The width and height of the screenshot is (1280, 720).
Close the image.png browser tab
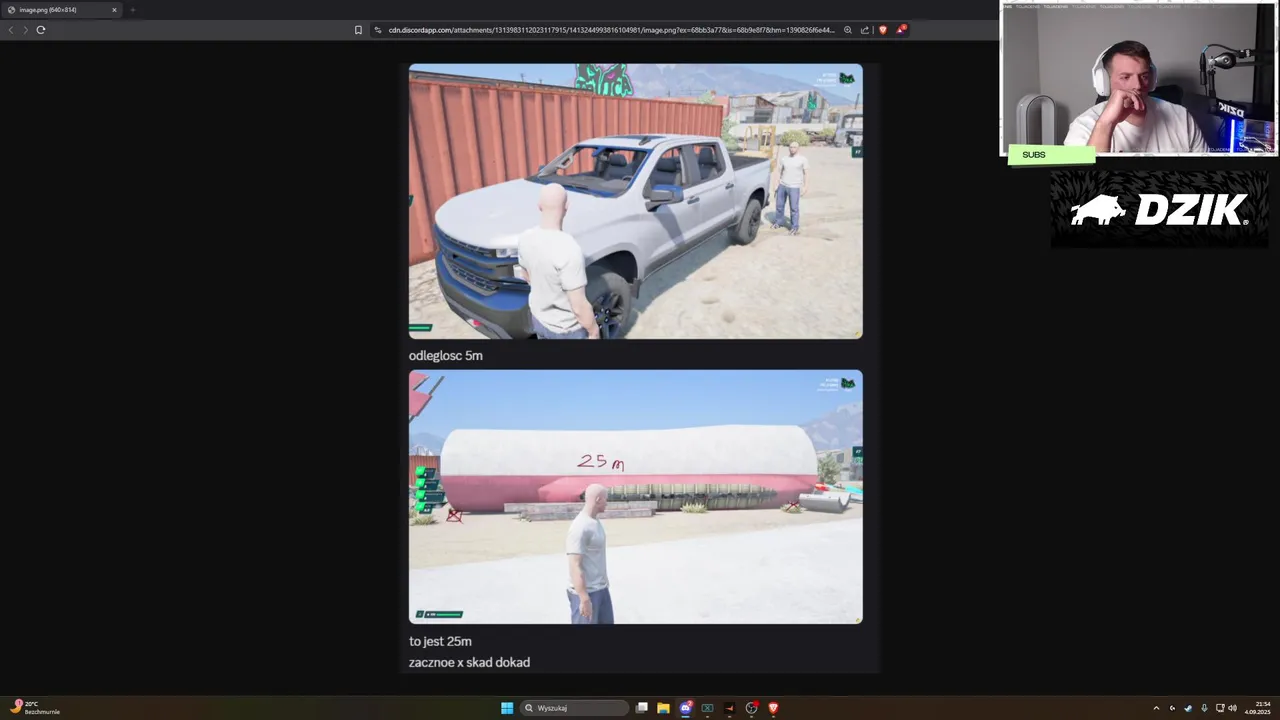tap(114, 10)
